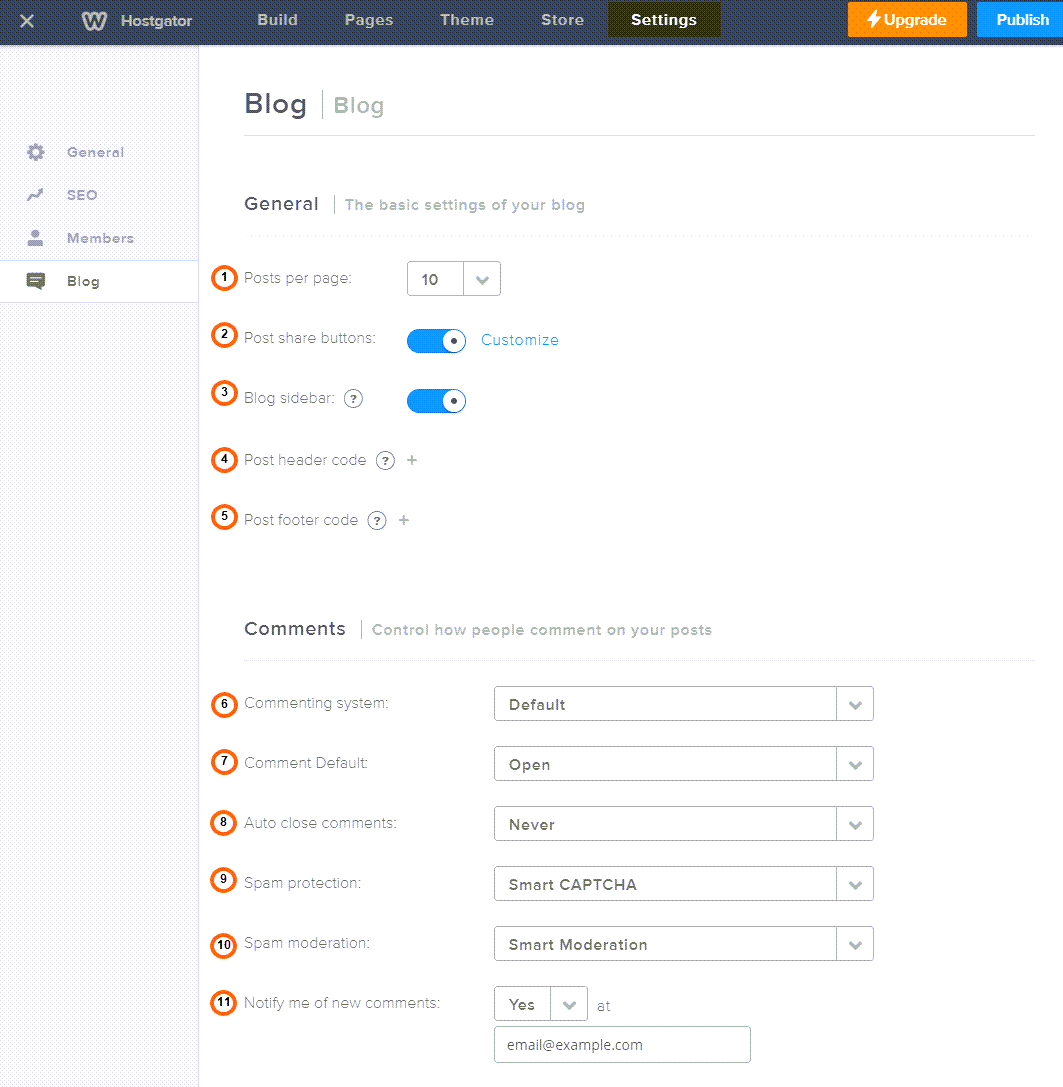
Task: Disable the Blog sidebar switch
Action: 436,401
